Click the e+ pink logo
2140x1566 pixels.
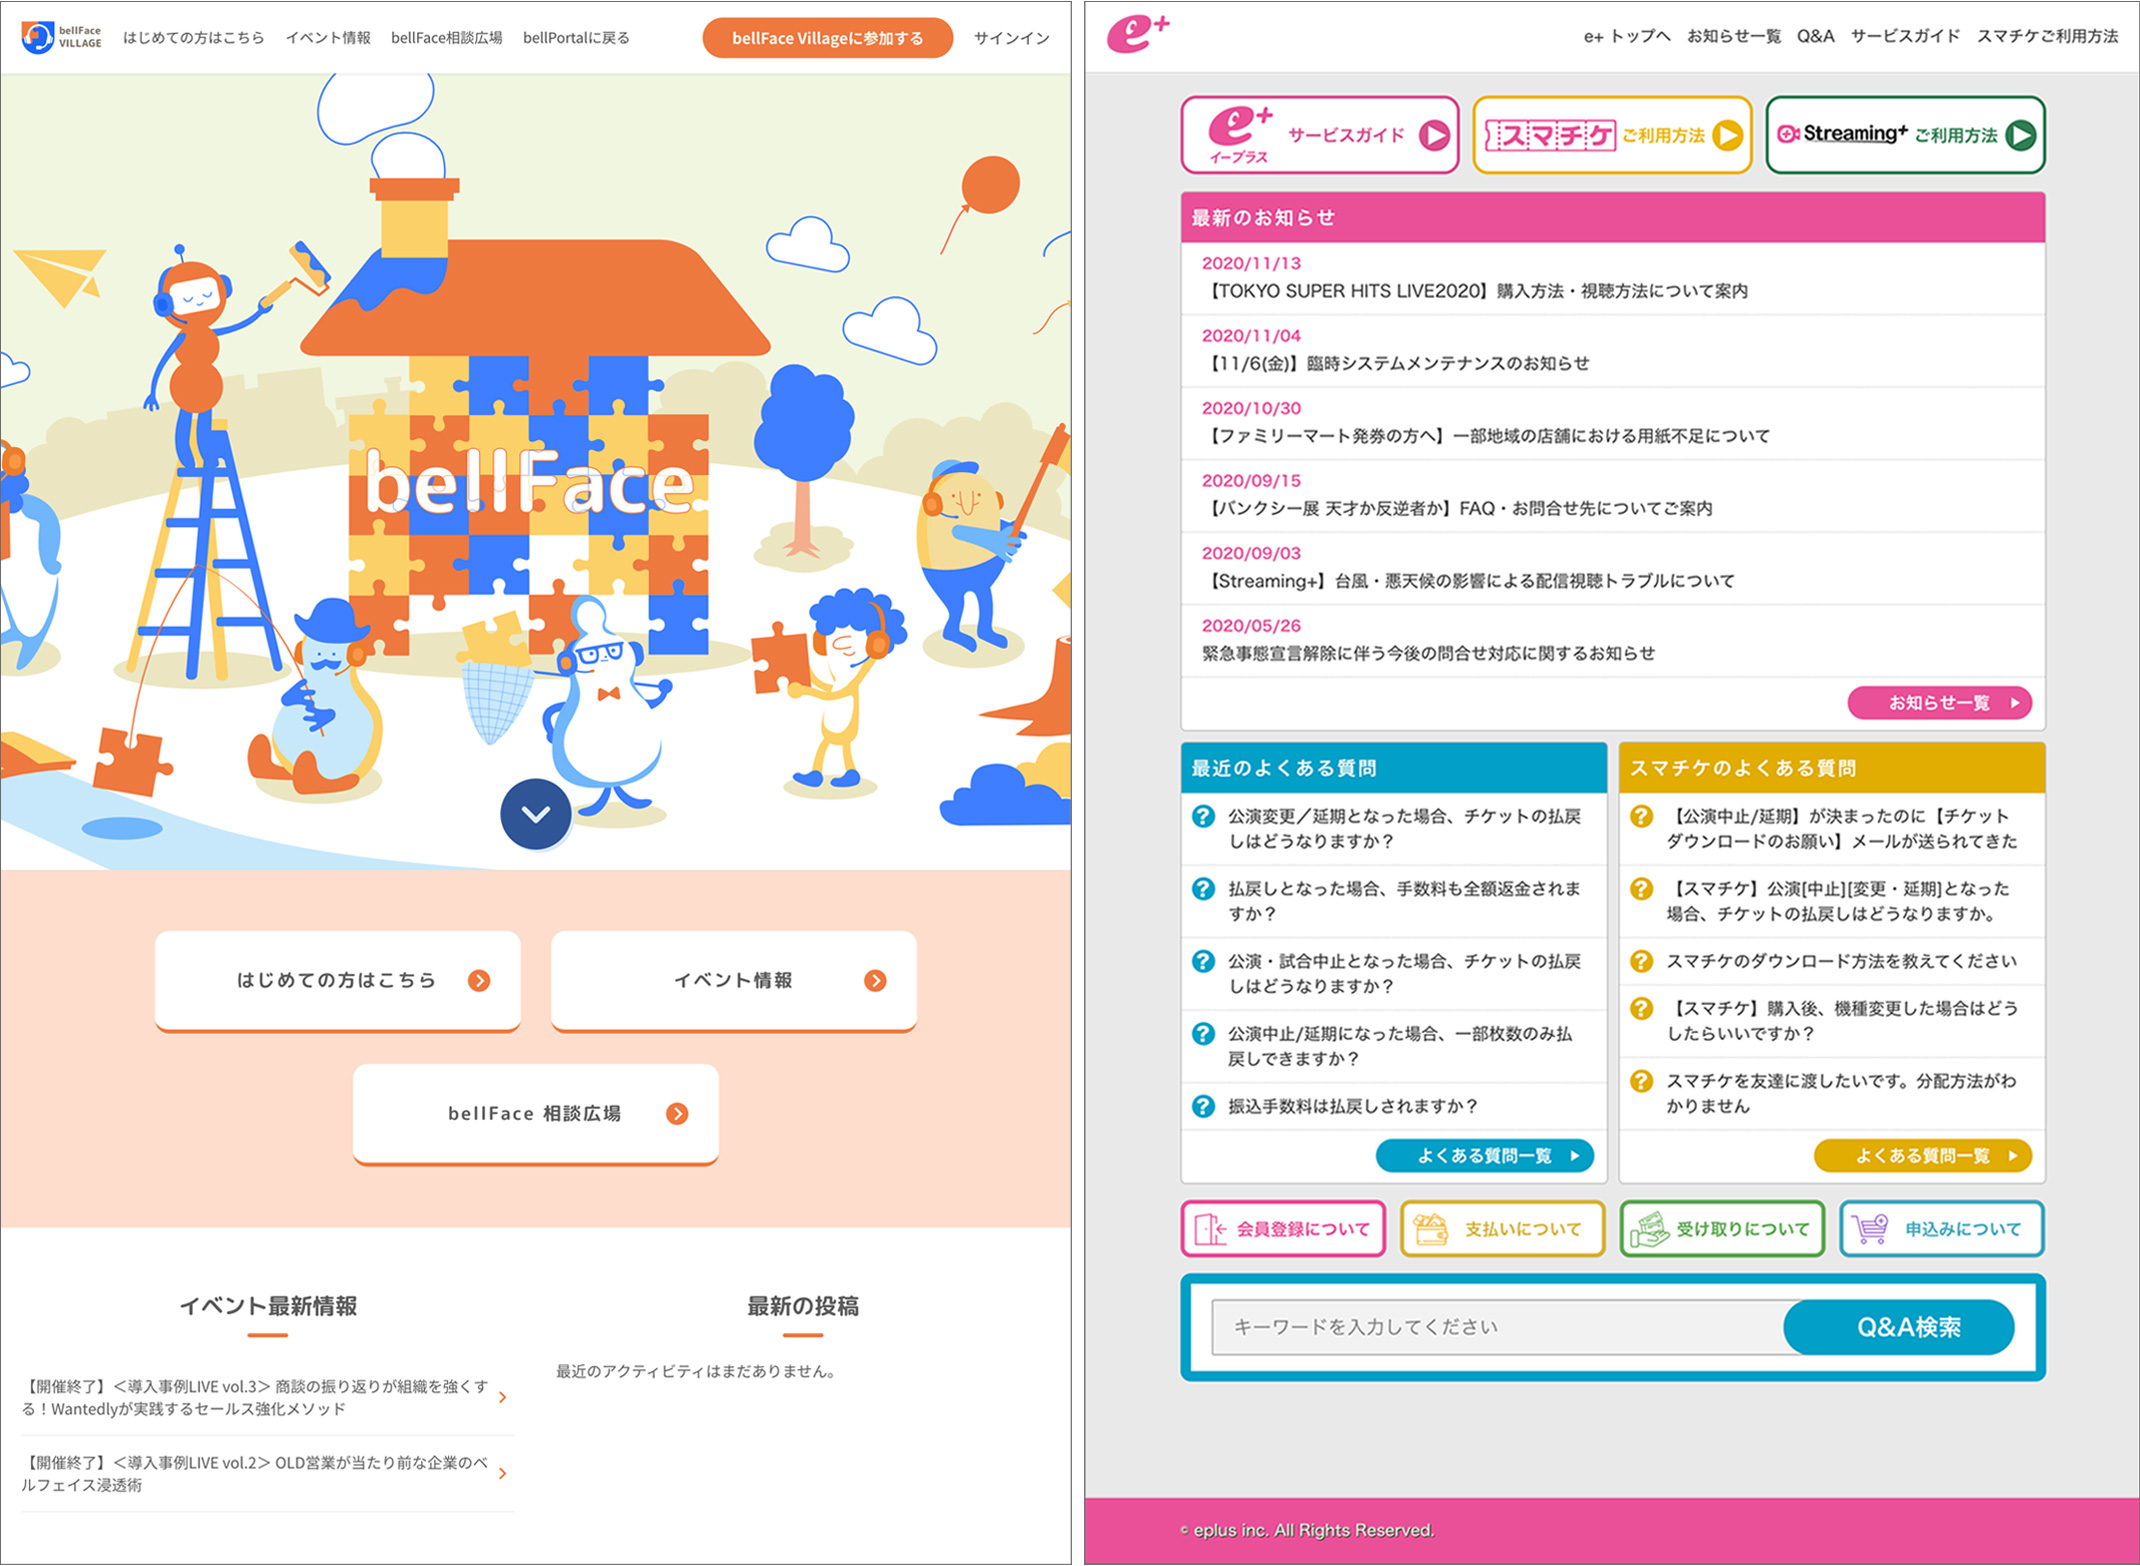(1137, 35)
